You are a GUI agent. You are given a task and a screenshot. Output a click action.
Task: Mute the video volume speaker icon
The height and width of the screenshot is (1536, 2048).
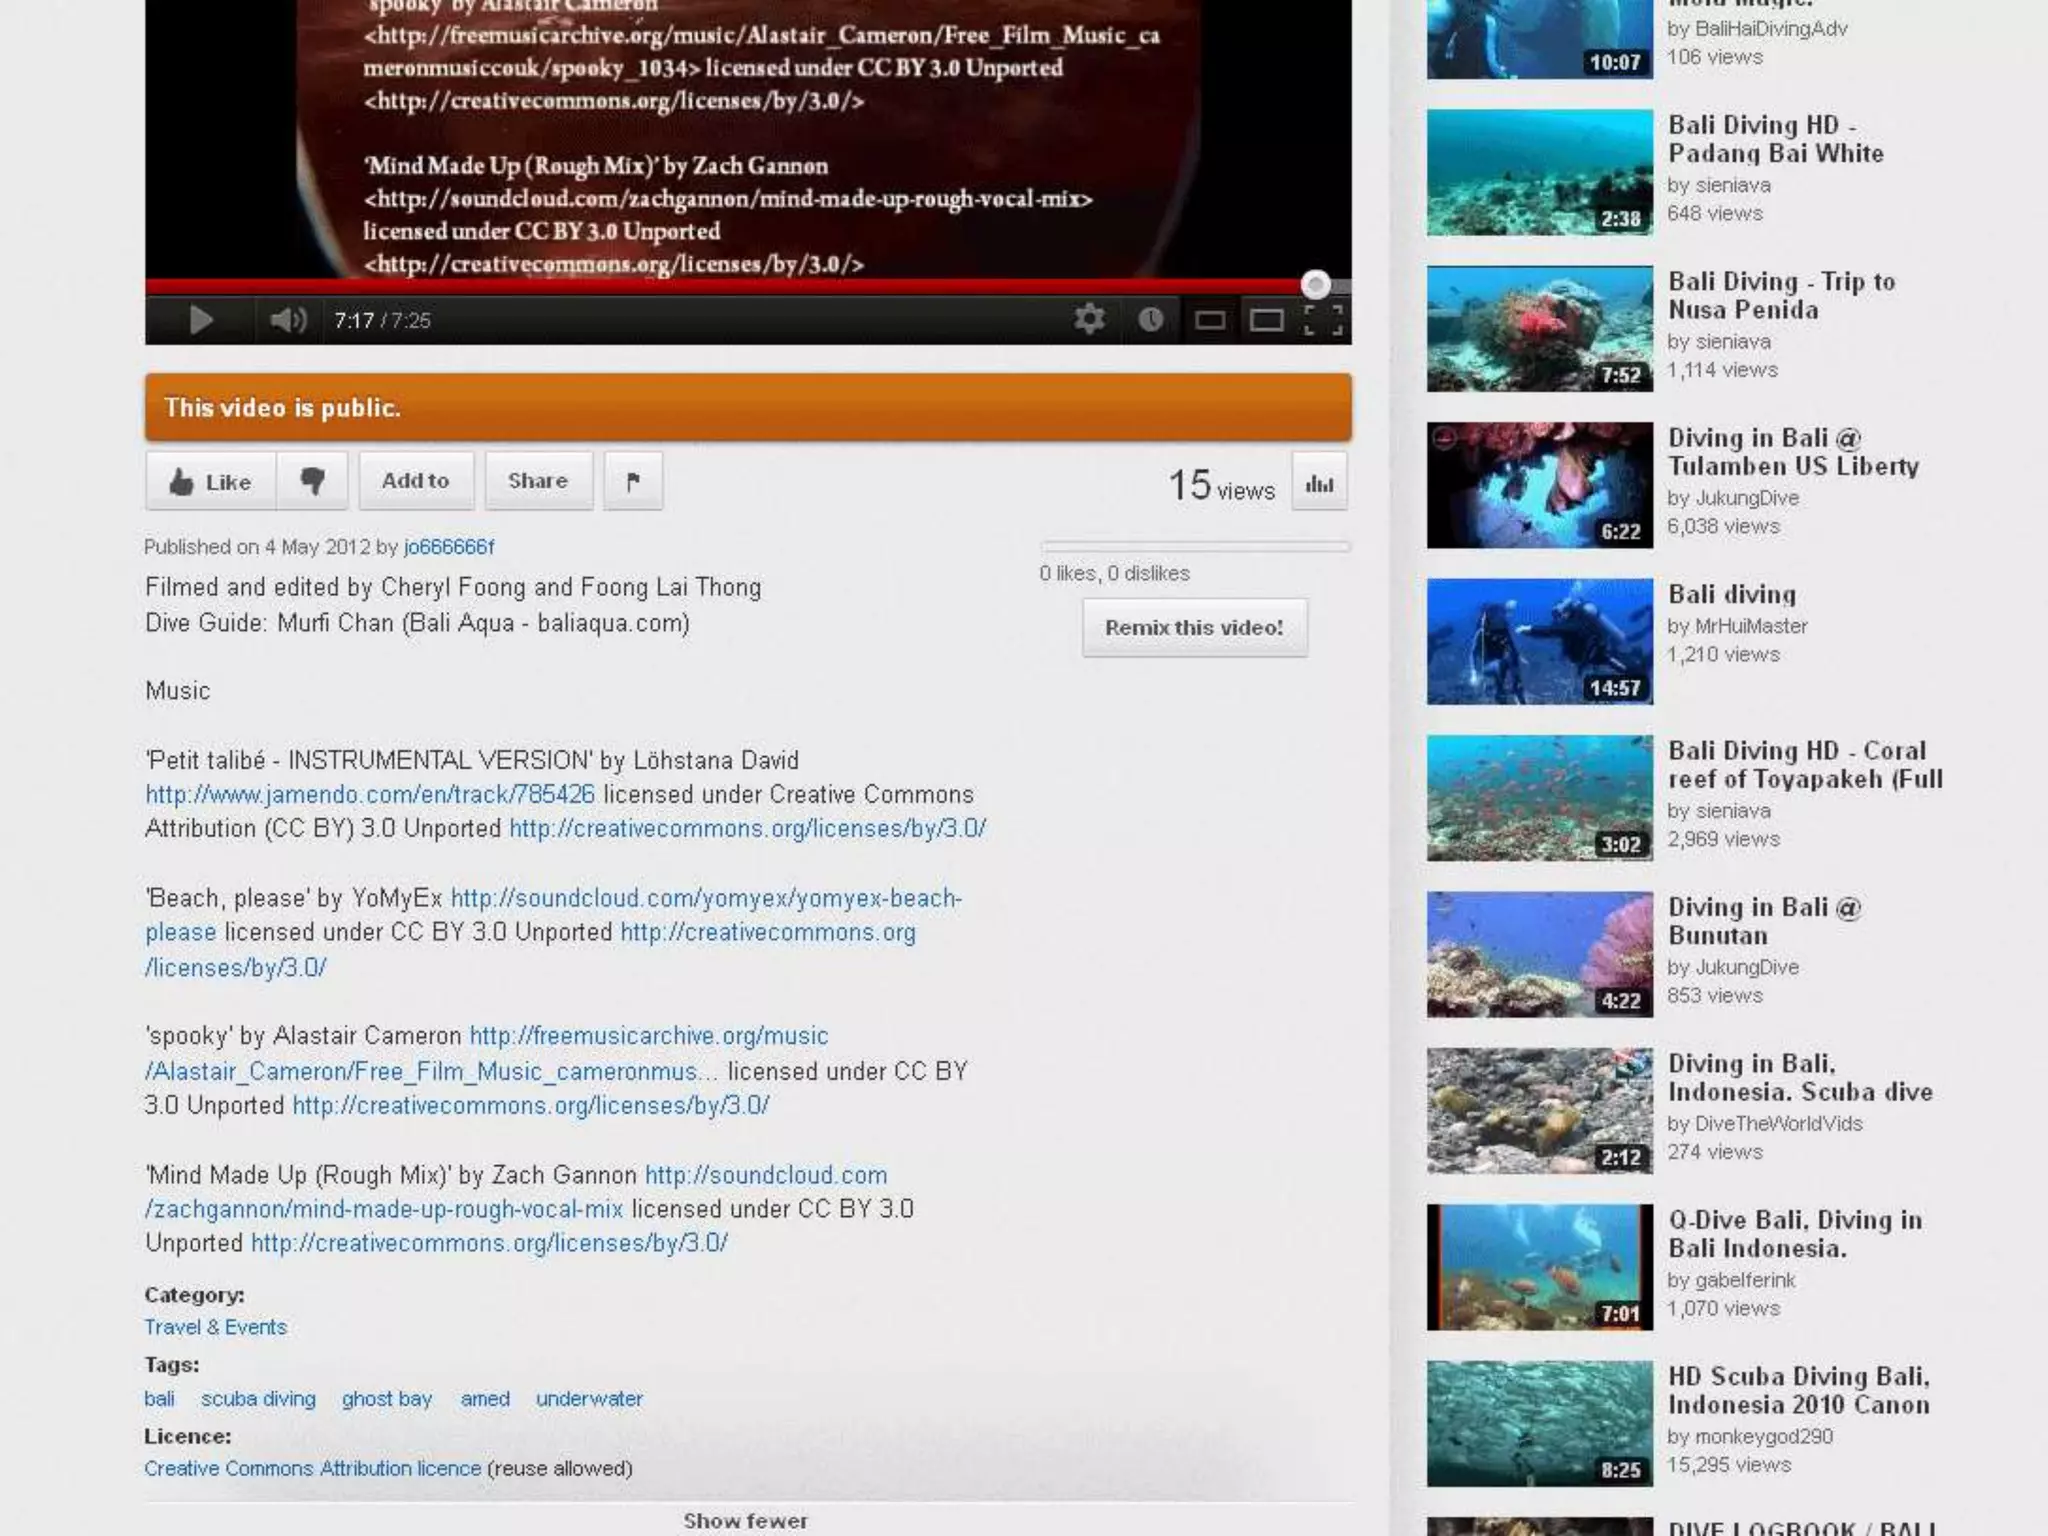click(287, 320)
